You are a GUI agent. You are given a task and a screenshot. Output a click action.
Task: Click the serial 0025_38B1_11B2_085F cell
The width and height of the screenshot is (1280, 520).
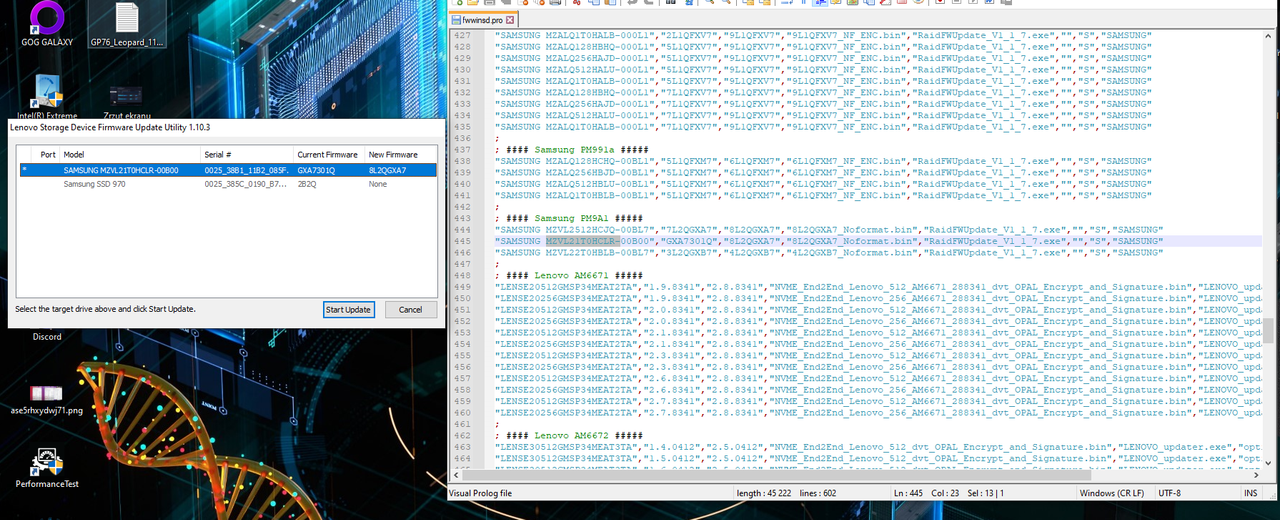click(246, 170)
